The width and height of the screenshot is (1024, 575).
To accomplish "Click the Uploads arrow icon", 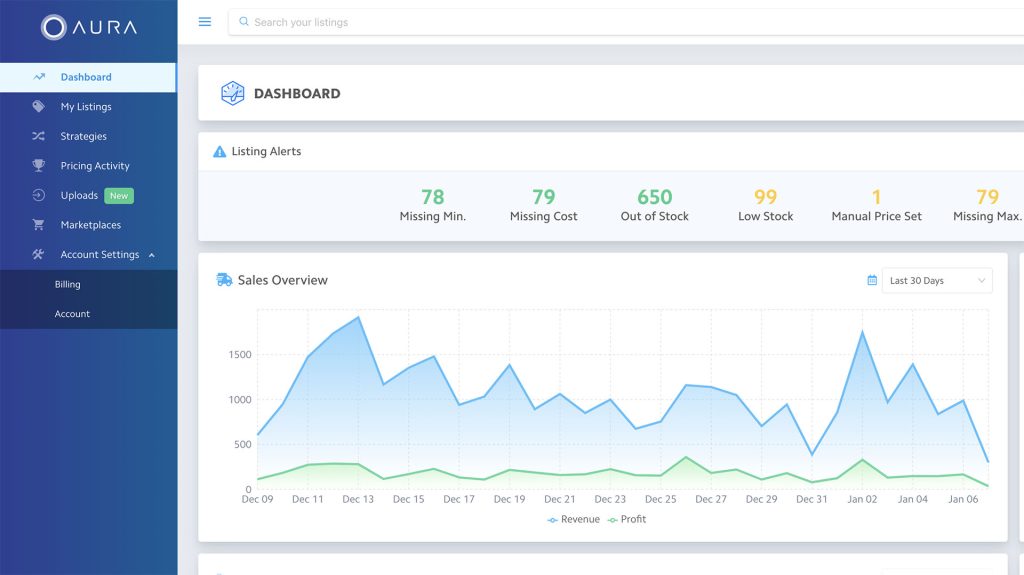I will [39, 195].
